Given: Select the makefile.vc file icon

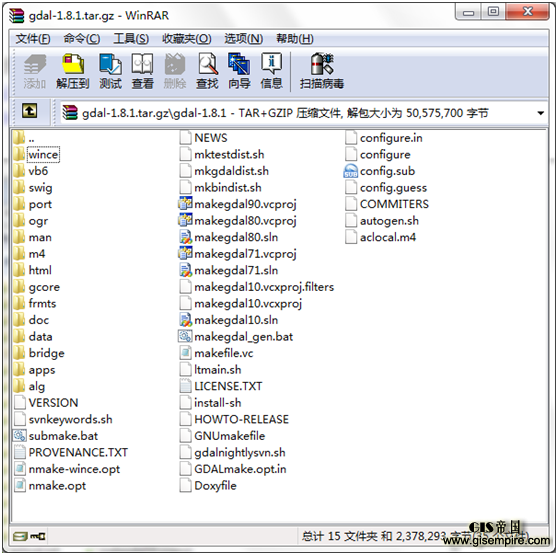Looking at the screenshot, I should tap(185, 353).
